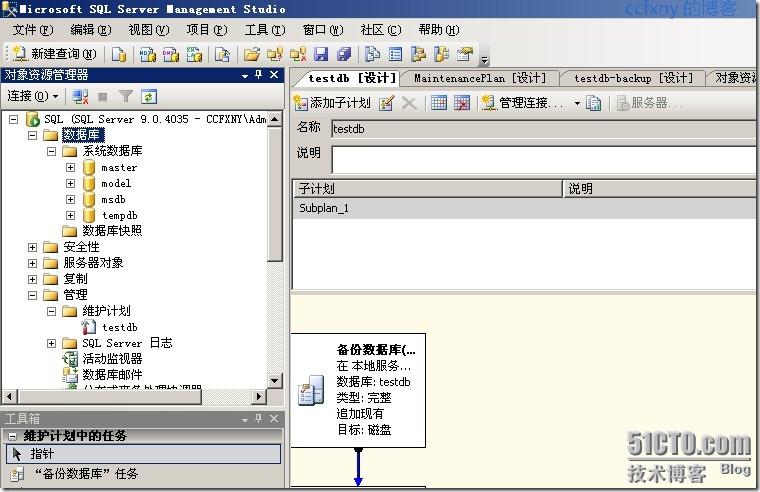The height and width of the screenshot is (492, 760).
Task: Click the Open File folder icon
Action: tap(252, 54)
